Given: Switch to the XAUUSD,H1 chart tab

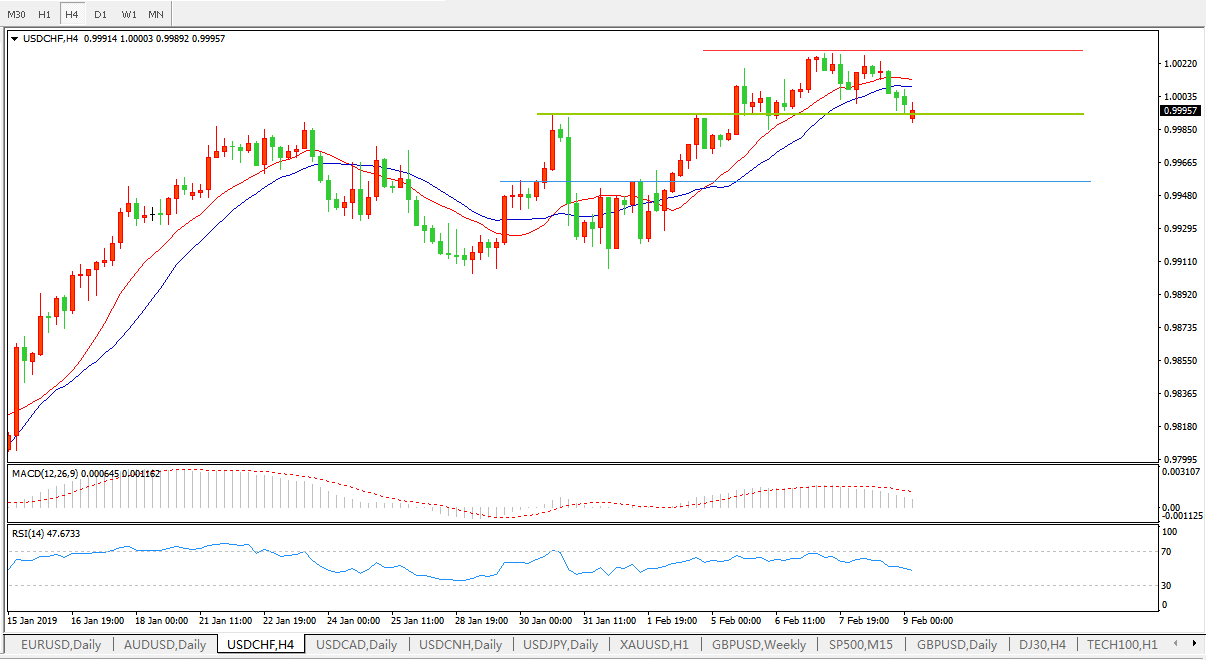Looking at the screenshot, I should pos(654,645).
